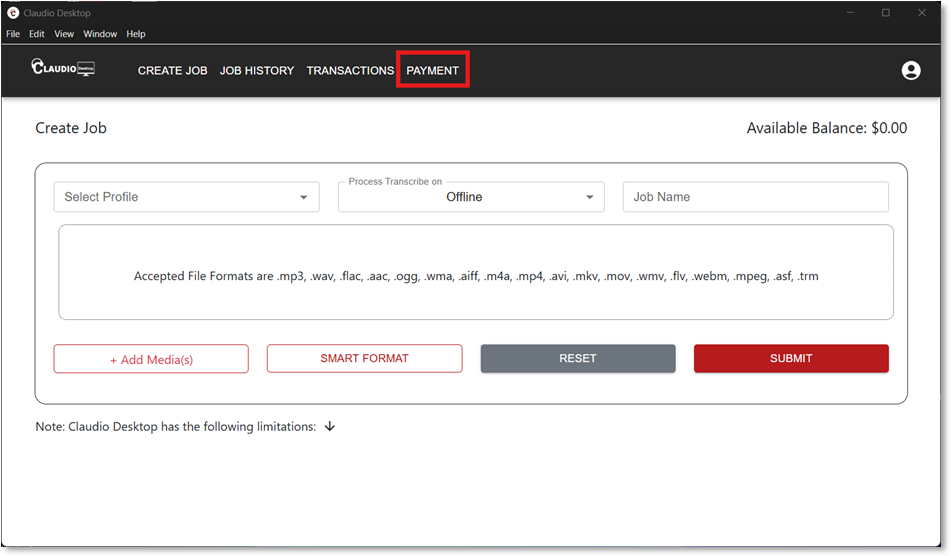The image size is (951, 556).
Task: Submit the job with Submit button
Action: pyautogui.click(x=791, y=358)
